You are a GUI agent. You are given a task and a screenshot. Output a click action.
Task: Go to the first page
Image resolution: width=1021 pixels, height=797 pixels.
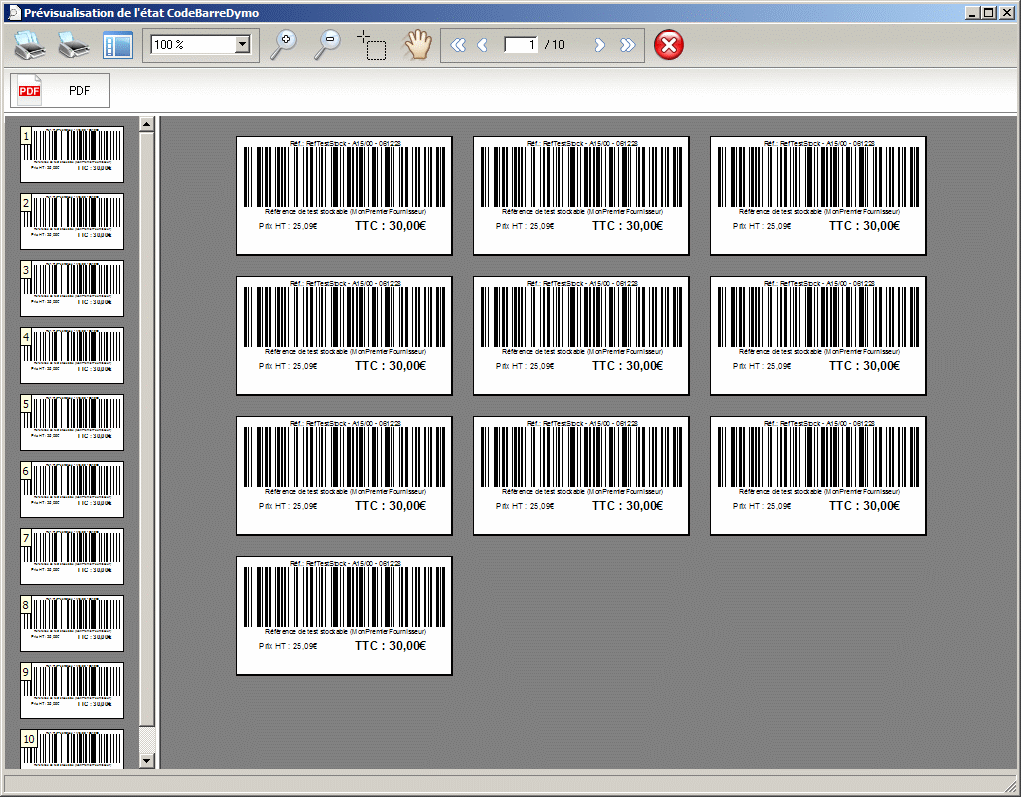[458, 45]
